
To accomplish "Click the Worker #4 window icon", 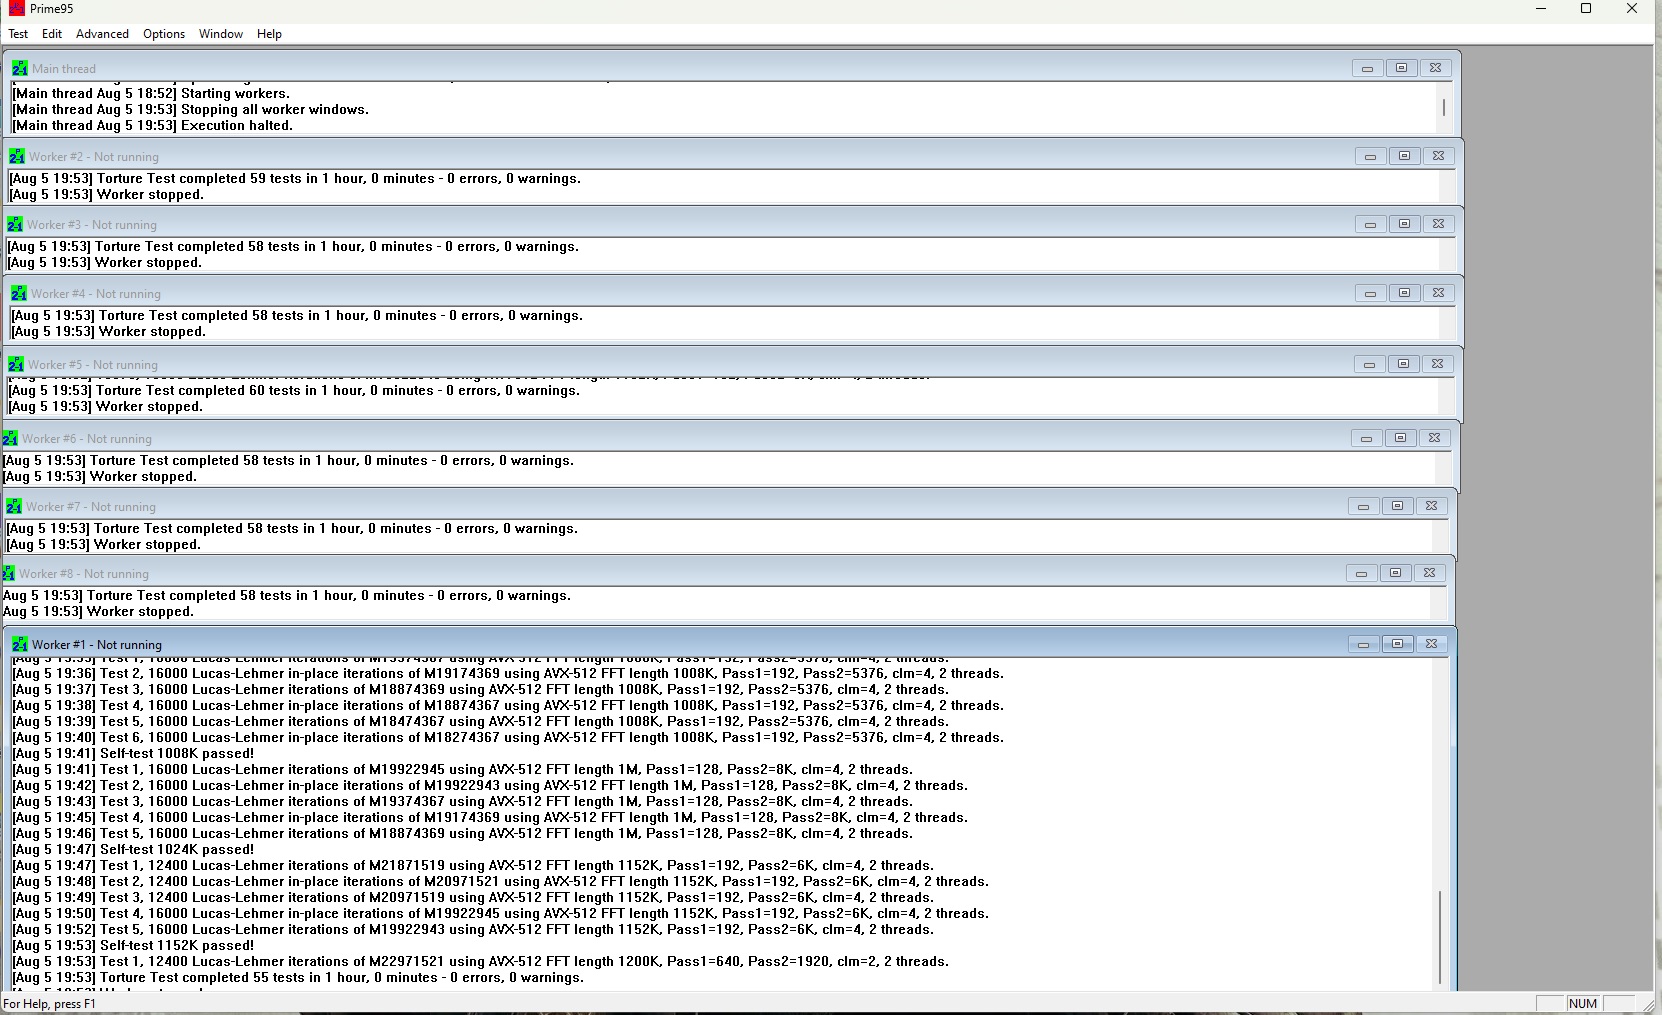I will pyautogui.click(x=19, y=294).
